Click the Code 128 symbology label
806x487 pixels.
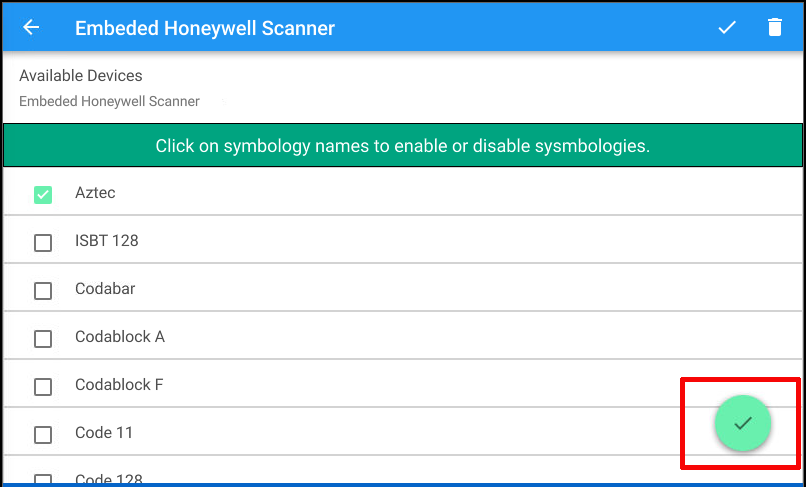coord(107,478)
